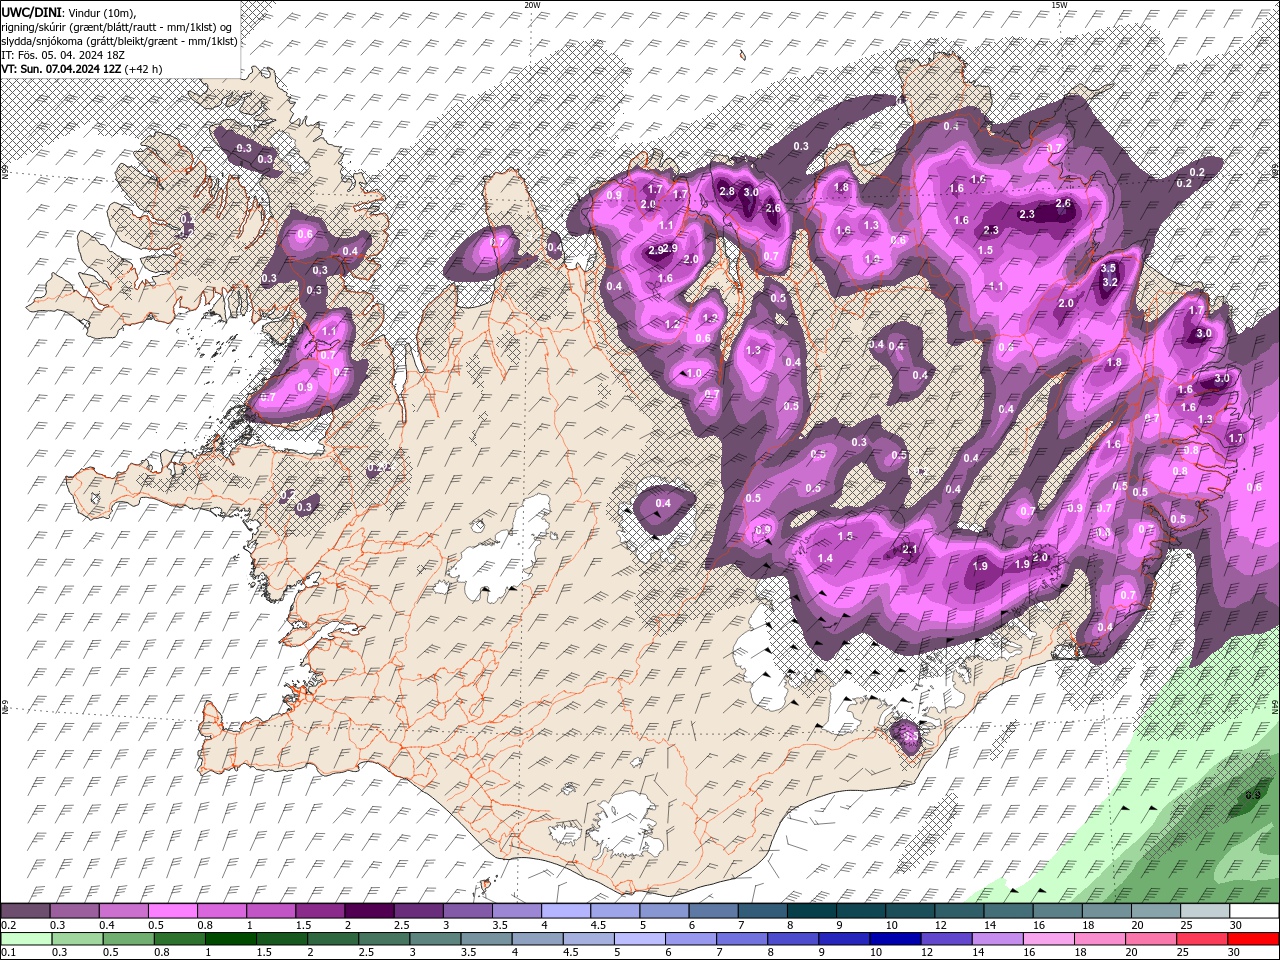Click the '20' label on the rain scale
The width and height of the screenshot is (1280, 960).
coord(1133,953)
